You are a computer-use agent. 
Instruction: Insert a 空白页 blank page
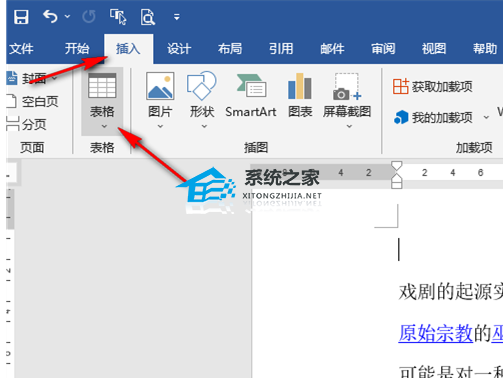click(33, 101)
